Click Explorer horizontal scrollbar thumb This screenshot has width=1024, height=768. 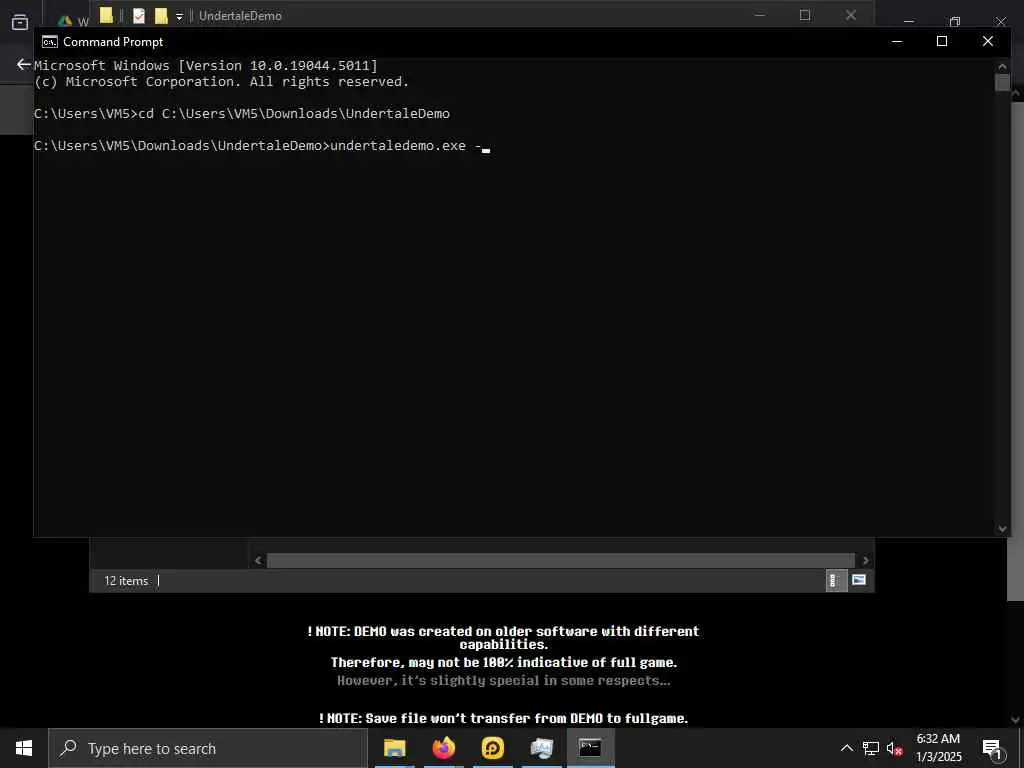pos(560,560)
